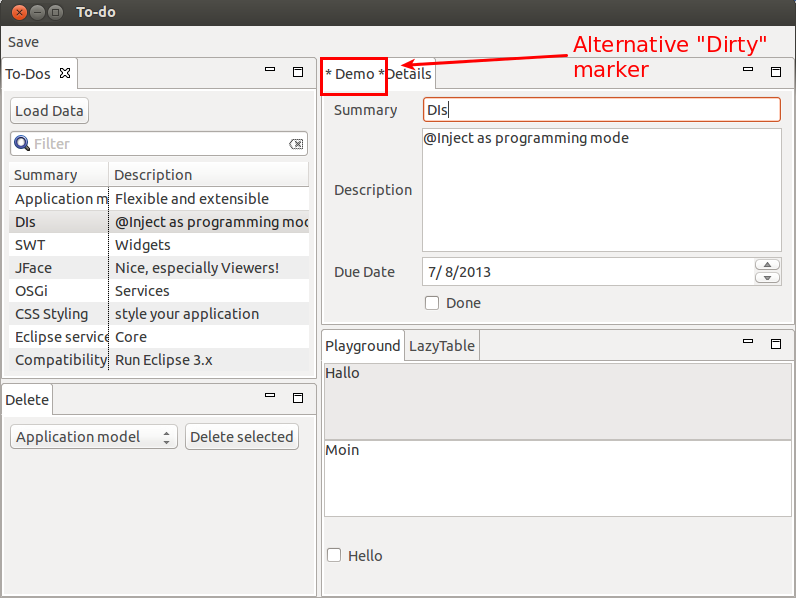Close the To-do window
Viewport: 796px width, 600px height.
19,12
